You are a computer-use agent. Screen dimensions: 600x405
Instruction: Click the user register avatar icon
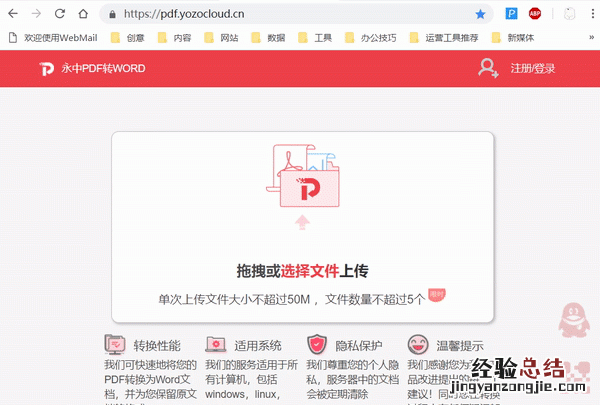point(488,68)
